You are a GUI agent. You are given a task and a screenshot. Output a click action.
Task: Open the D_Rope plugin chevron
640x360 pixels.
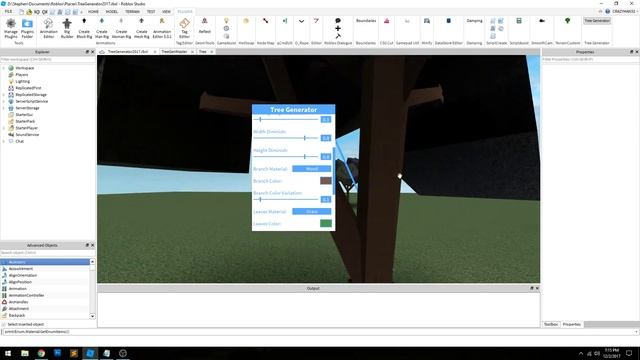click(301, 21)
